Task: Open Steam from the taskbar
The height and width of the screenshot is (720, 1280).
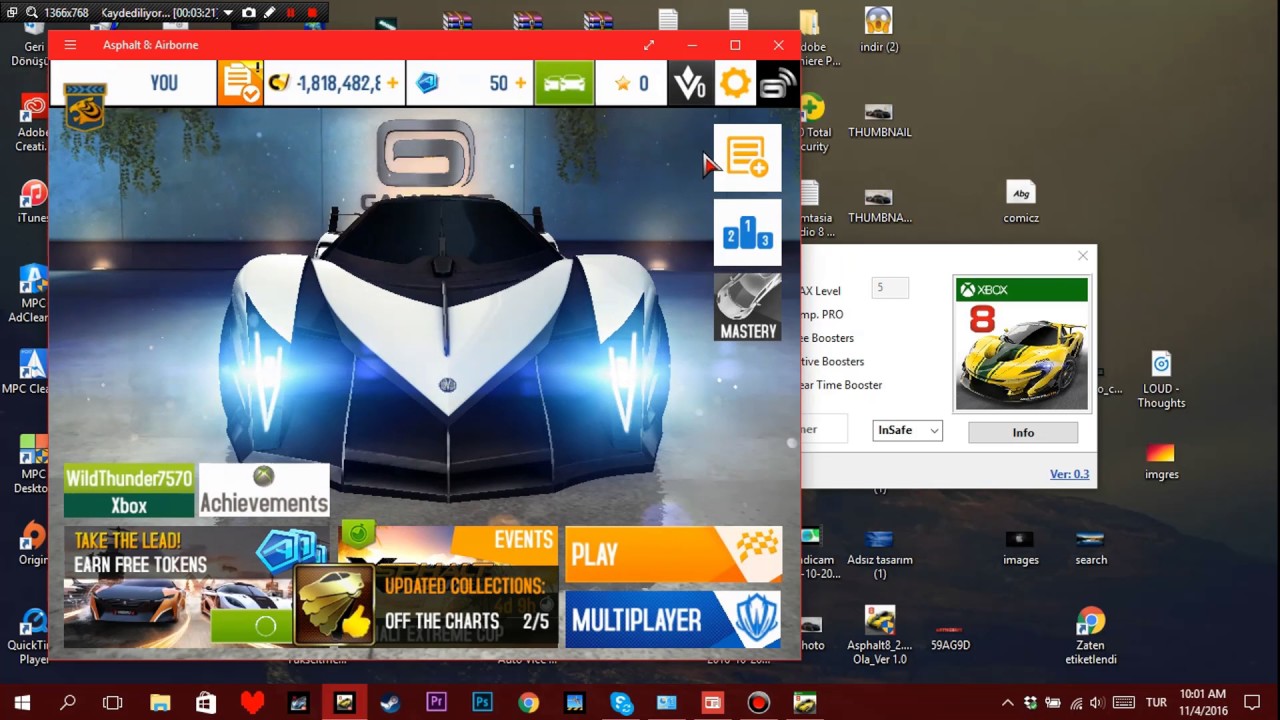Action: pyautogui.click(x=390, y=703)
